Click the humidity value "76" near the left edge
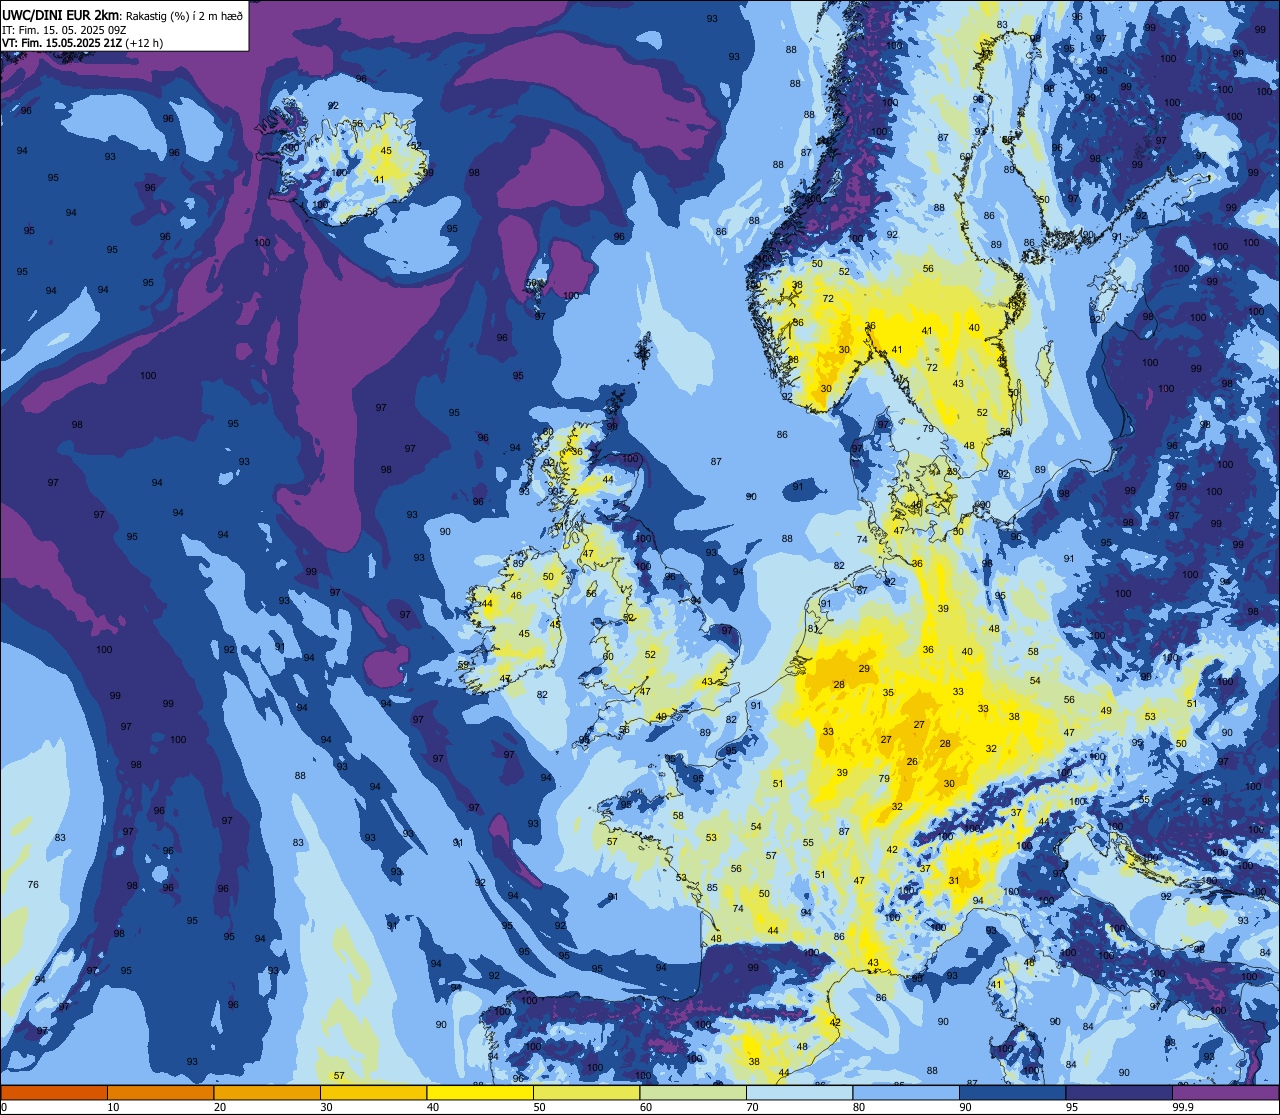Image resolution: width=1280 pixels, height=1115 pixels. (x=33, y=884)
